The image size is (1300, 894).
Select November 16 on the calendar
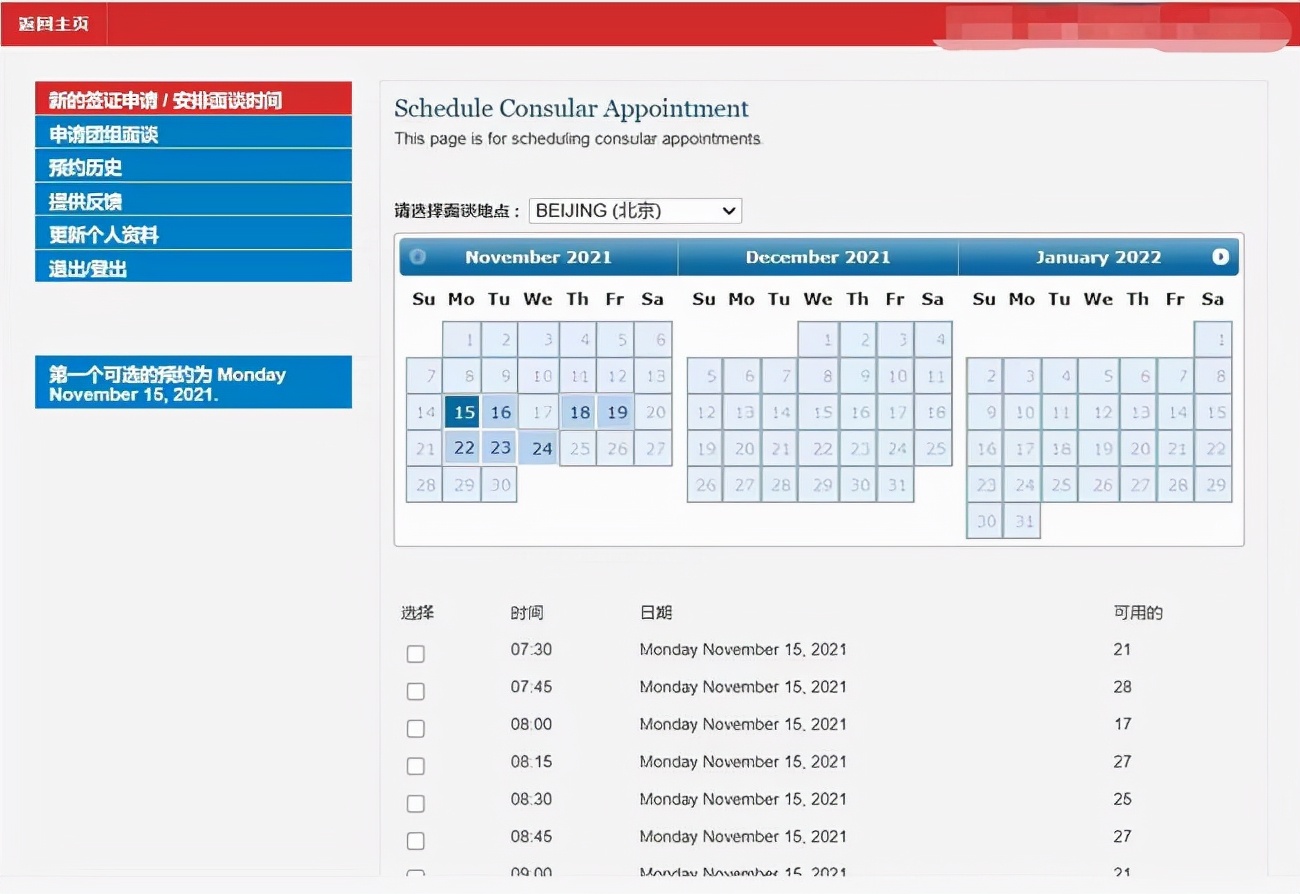pos(500,412)
